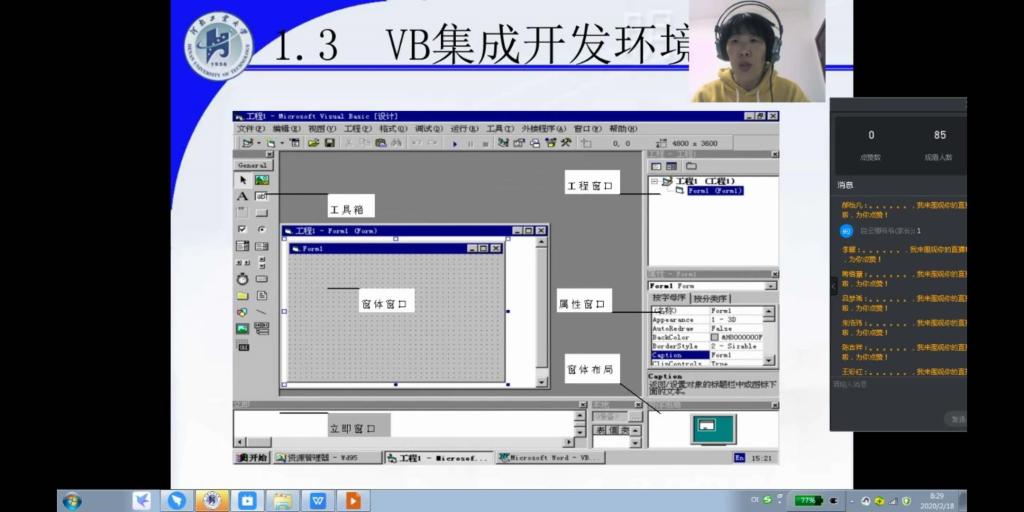The height and width of the screenshot is (512, 1024).
Task: Switch to Microsoft Word taskbar item
Action: point(550,458)
